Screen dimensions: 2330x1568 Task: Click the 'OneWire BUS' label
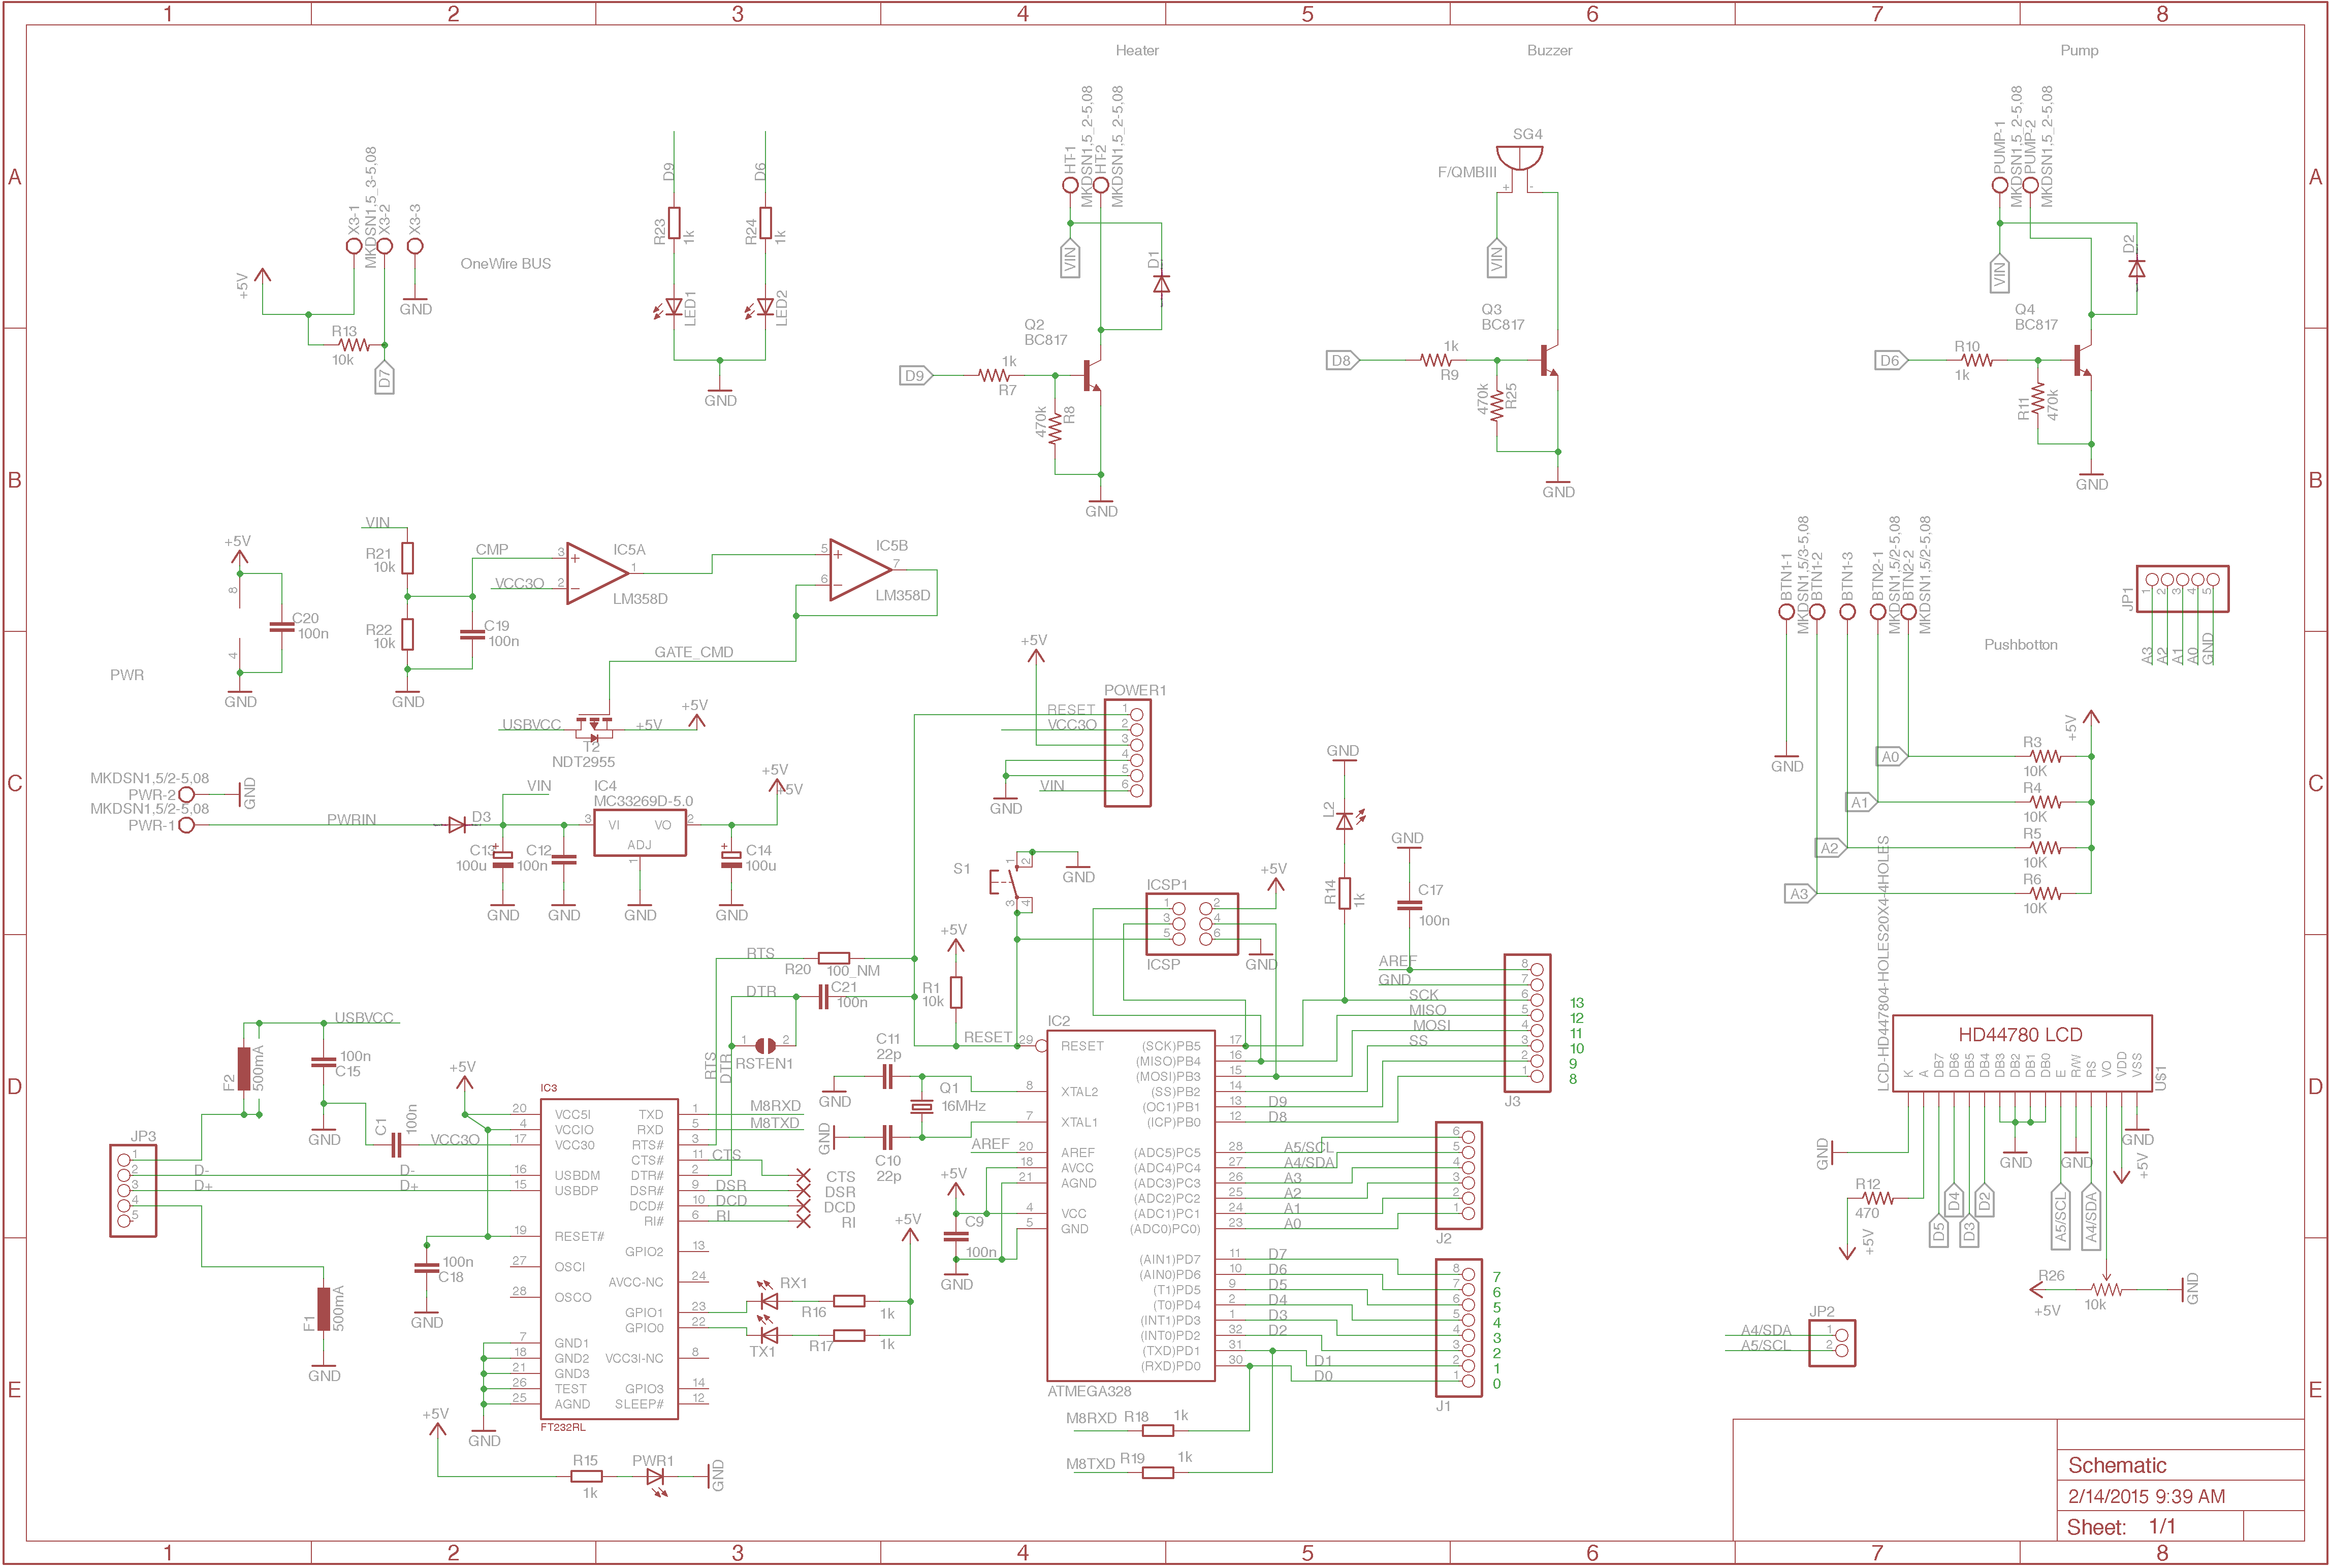pyautogui.click(x=505, y=264)
